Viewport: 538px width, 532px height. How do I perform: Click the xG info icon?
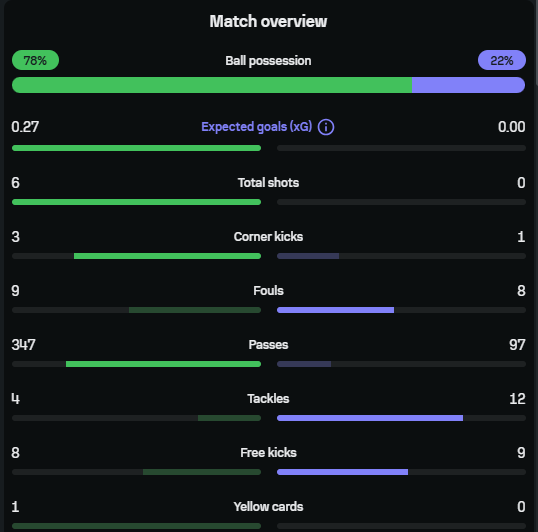coord(326,127)
